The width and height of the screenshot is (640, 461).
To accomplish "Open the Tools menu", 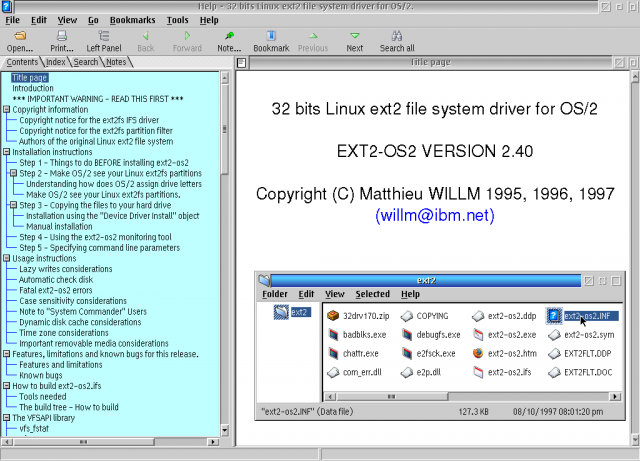I will point(177,20).
